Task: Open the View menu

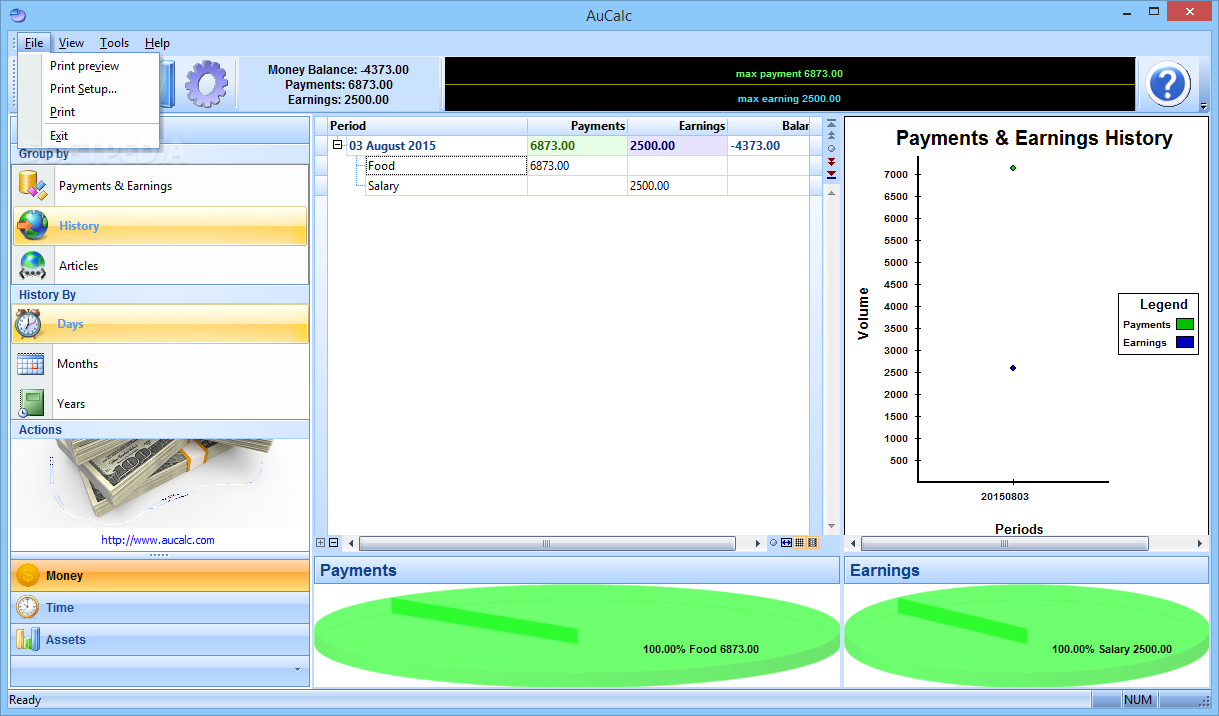Action: click(x=71, y=43)
